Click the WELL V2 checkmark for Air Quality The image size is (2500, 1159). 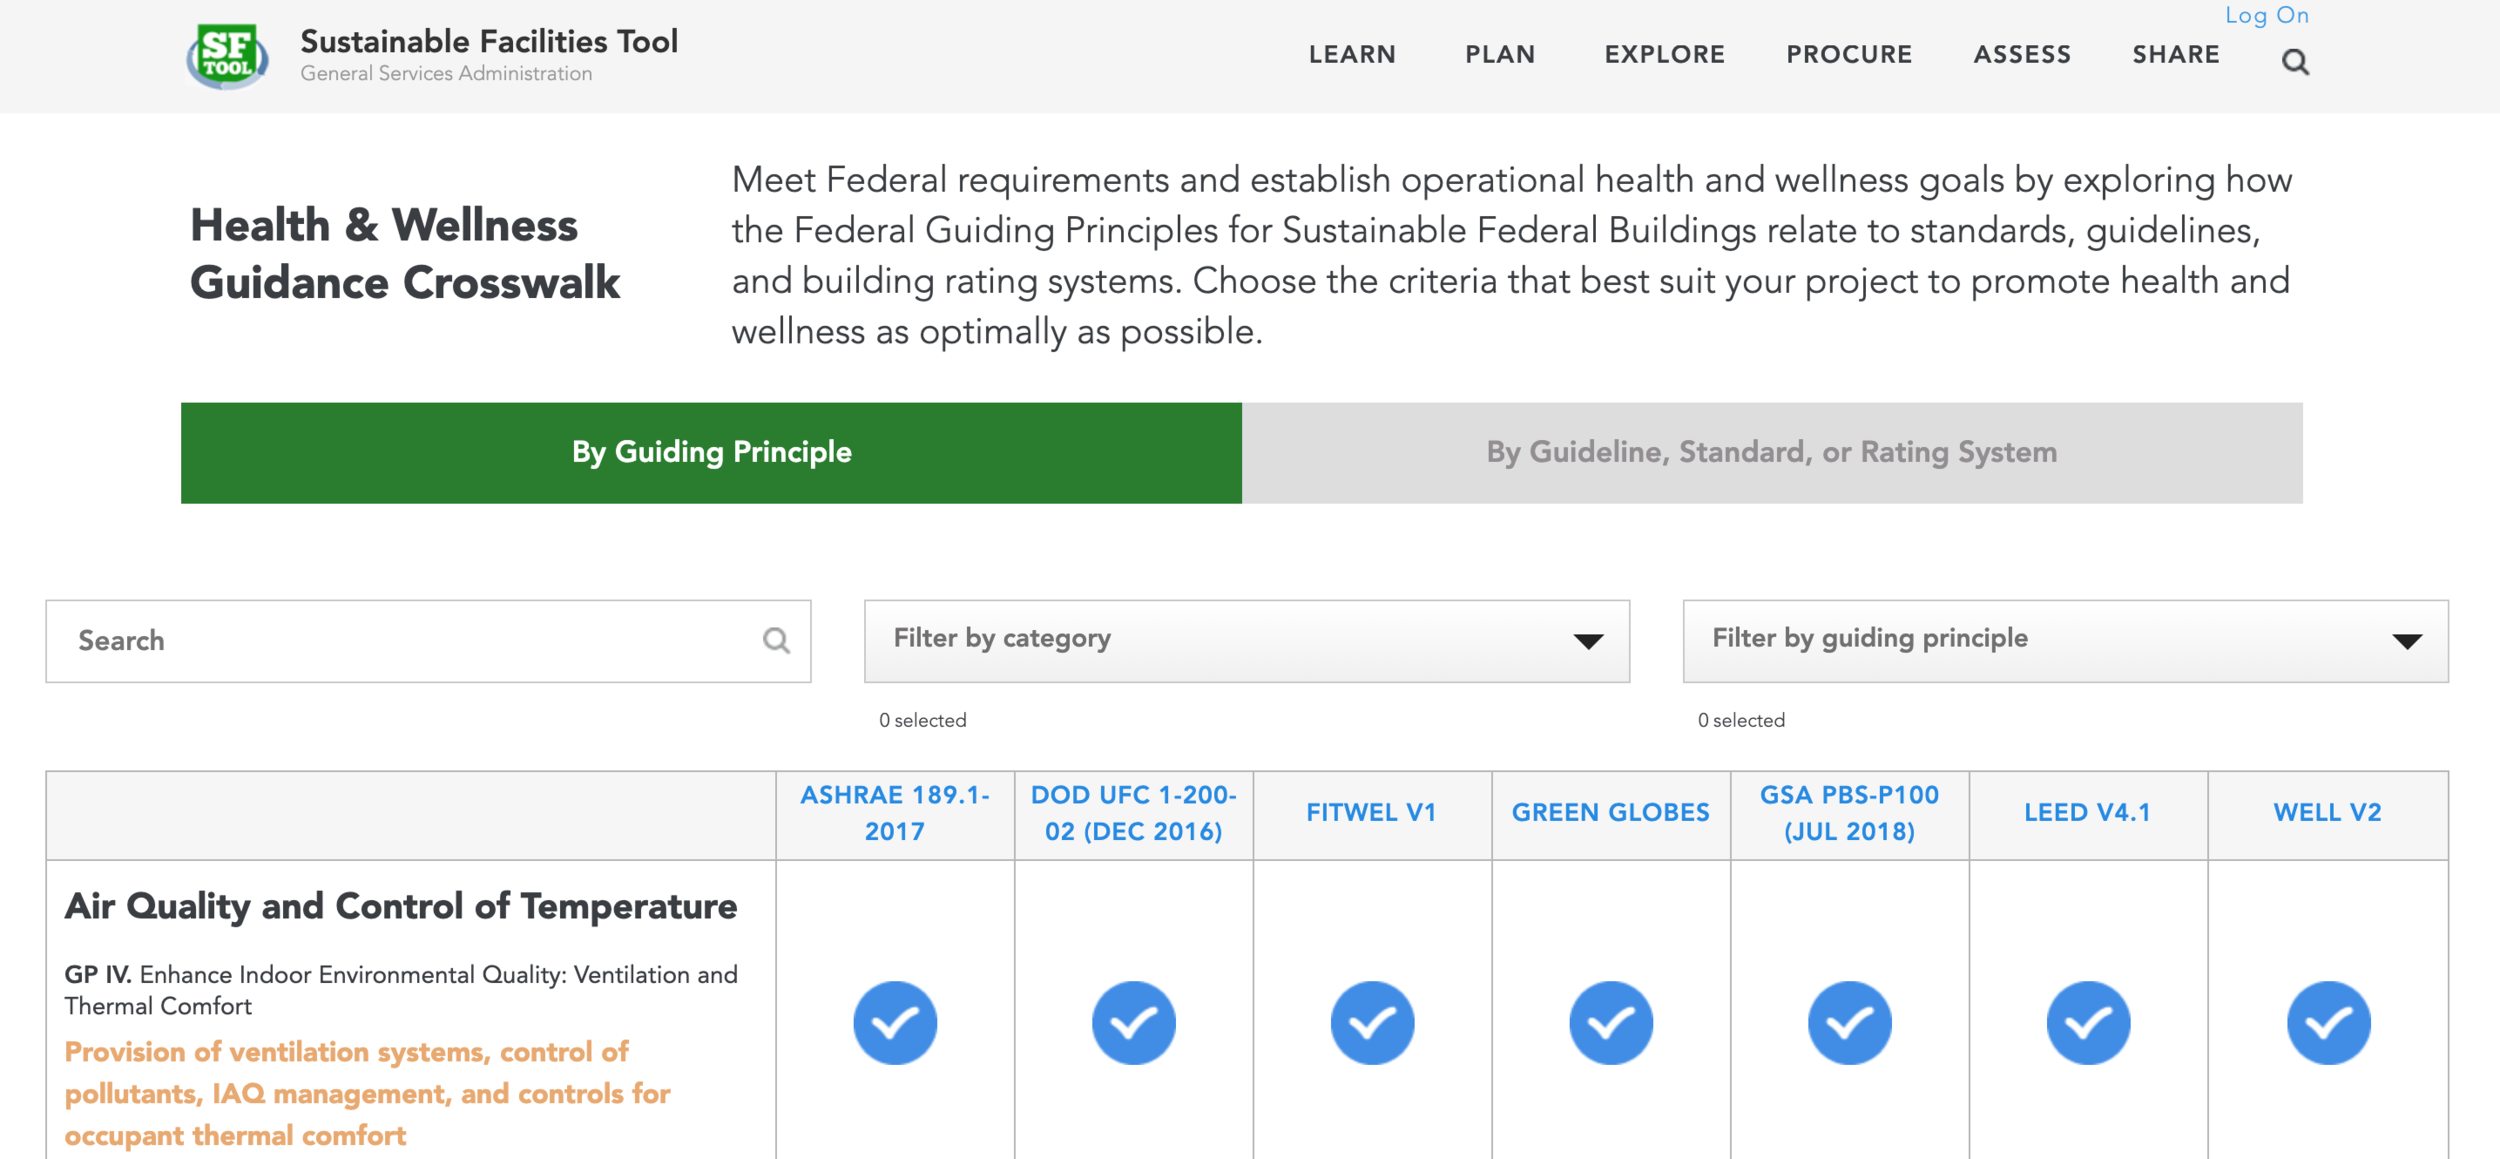pos(2328,1022)
